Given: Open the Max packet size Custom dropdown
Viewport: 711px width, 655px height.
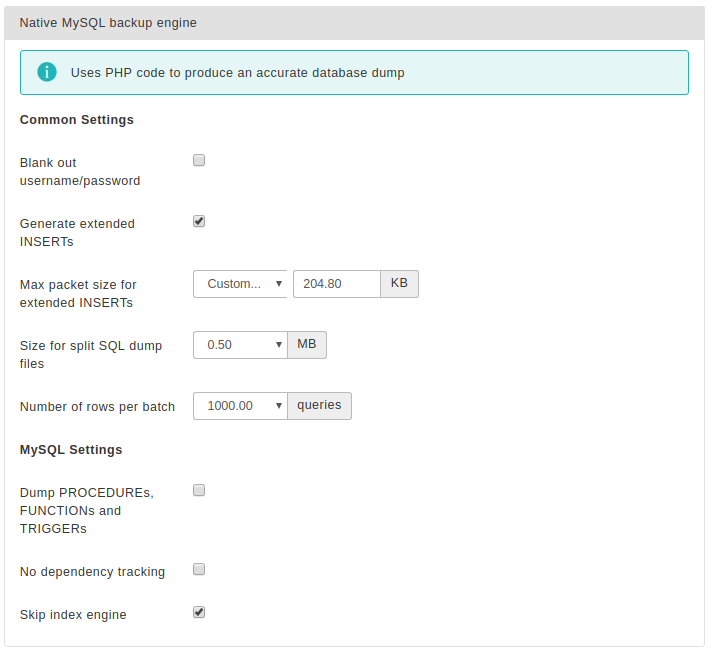Looking at the screenshot, I should point(240,284).
